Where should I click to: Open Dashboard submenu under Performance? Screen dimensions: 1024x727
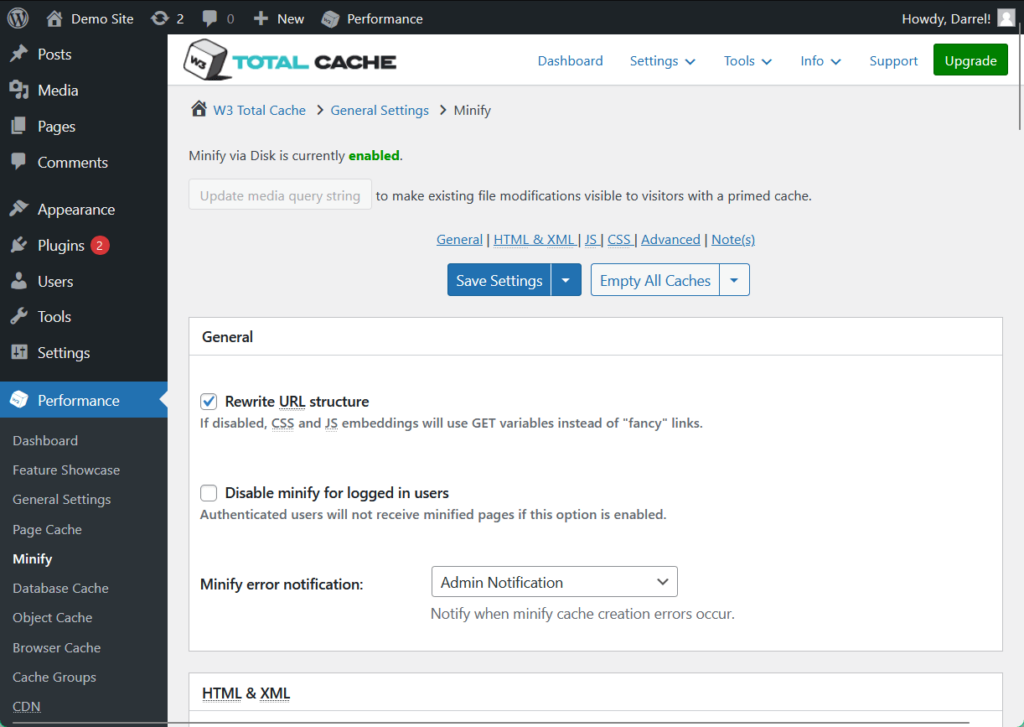pos(45,440)
